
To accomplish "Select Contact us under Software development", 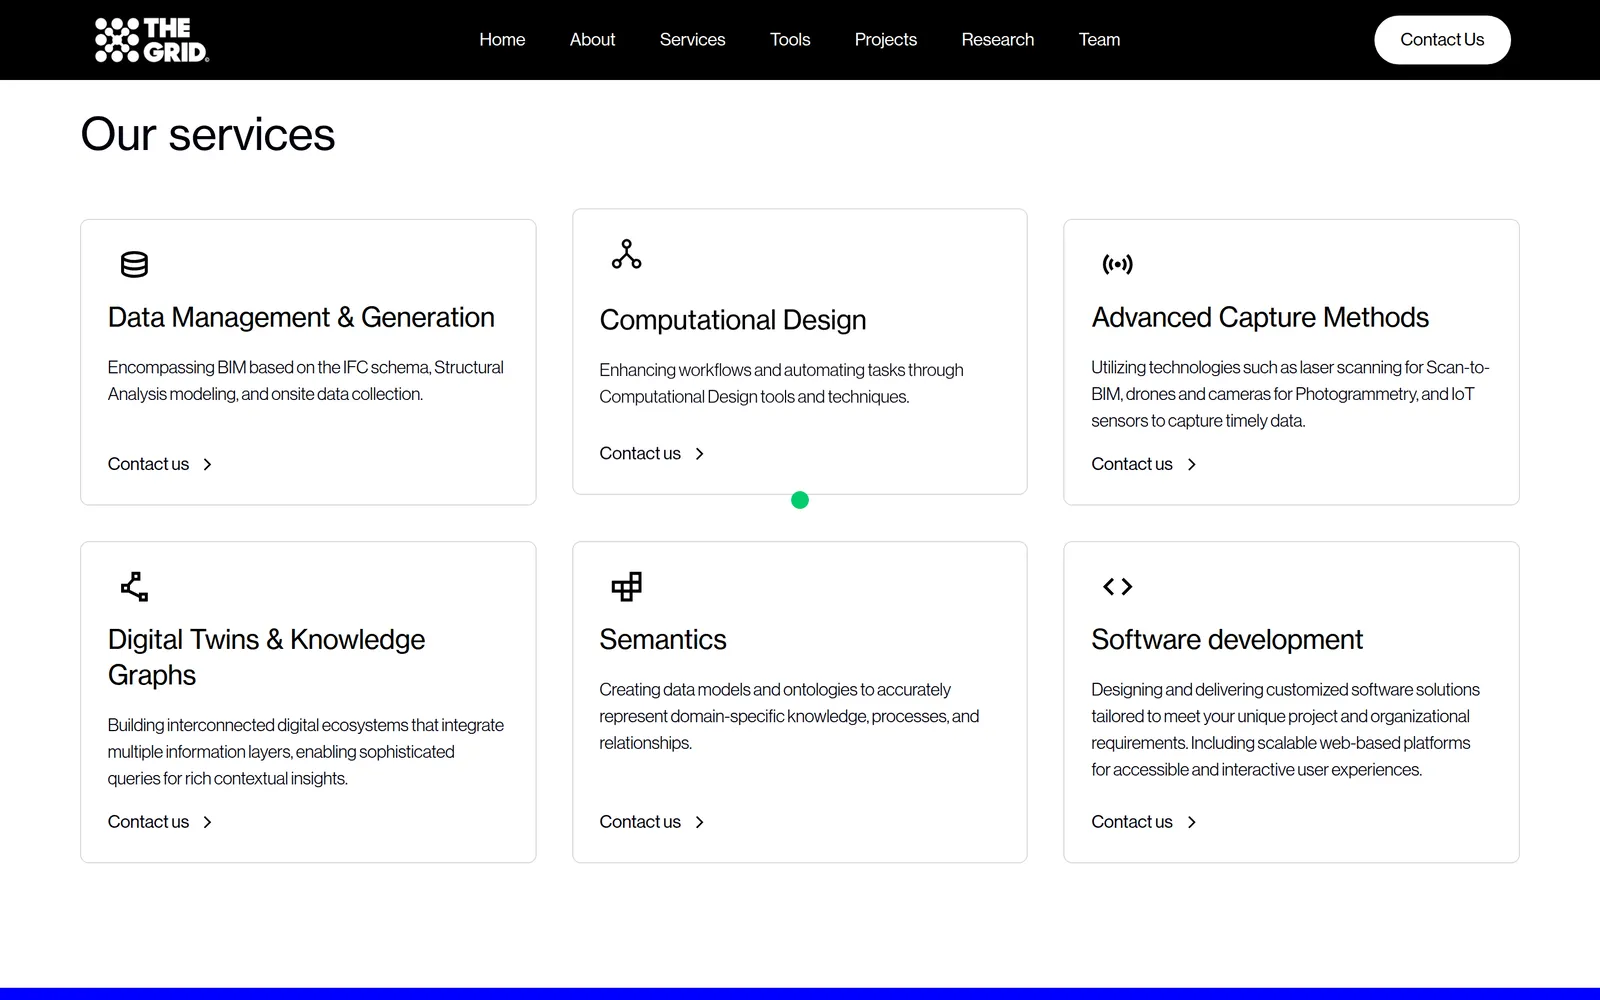I will click(1131, 822).
